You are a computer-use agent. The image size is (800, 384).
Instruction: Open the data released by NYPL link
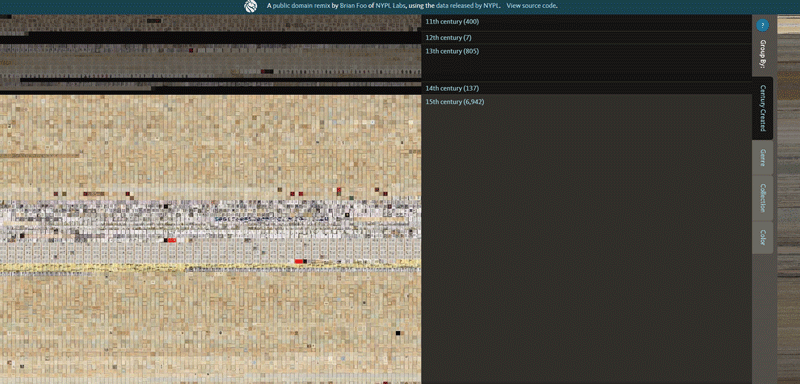coord(467,6)
